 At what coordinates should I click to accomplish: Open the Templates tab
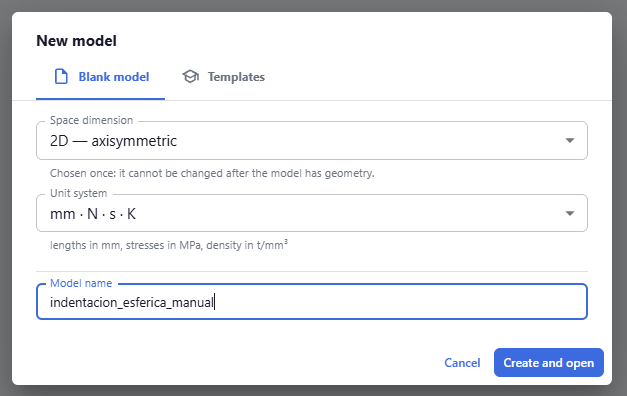[x=224, y=77]
